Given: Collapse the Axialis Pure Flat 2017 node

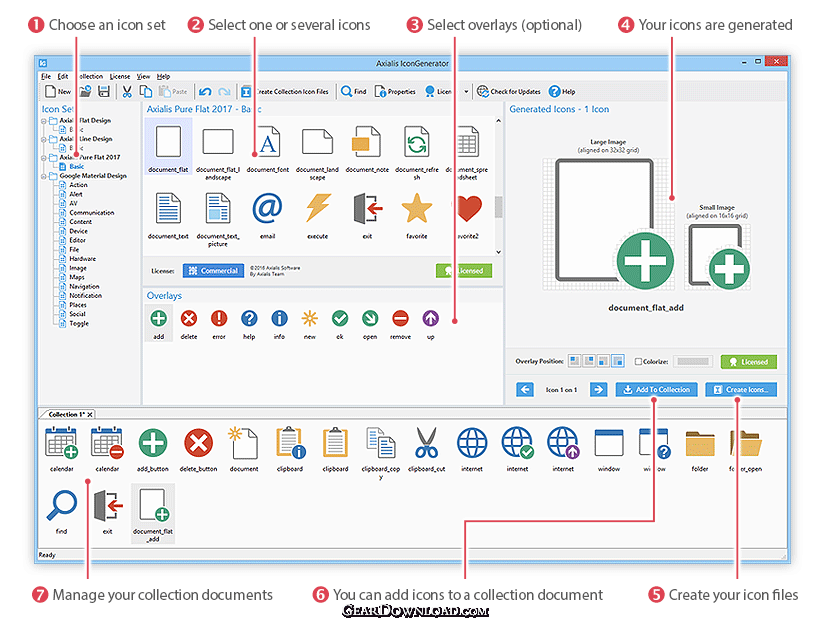Looking at the screenshot, I should point(44,158).
